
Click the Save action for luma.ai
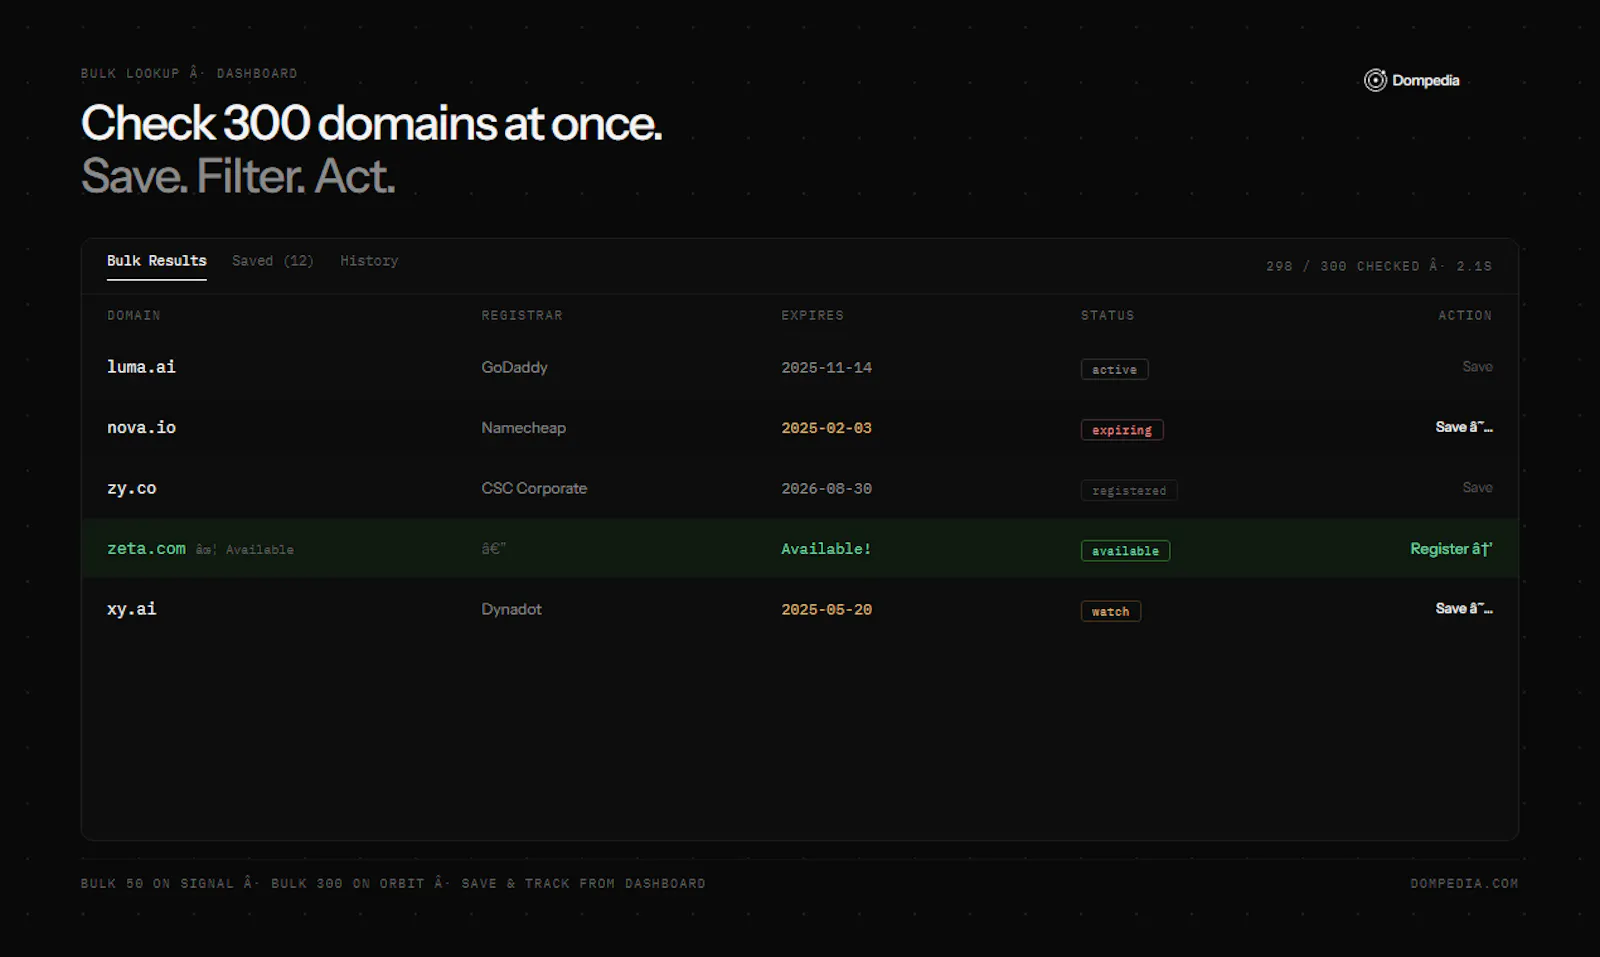pyautogui.click(x=1477, y=367)
